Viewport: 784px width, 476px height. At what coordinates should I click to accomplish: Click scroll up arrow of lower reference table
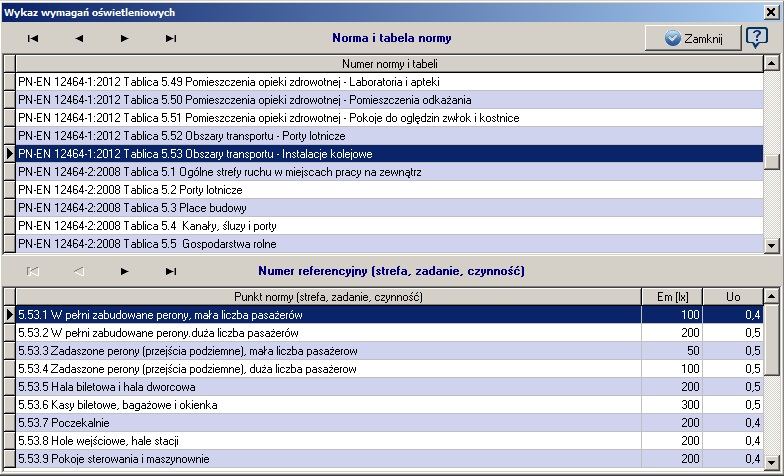(x=772, y=296)
